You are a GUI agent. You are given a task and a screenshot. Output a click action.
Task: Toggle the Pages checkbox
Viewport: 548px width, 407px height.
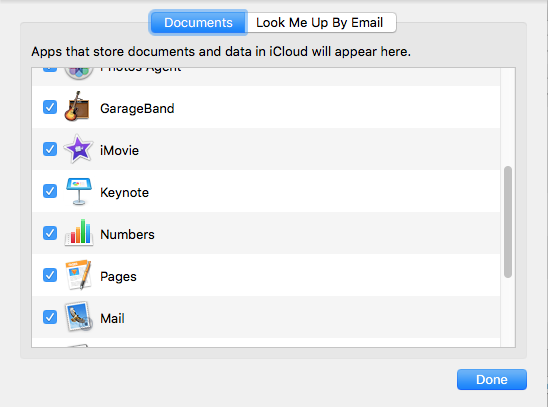tap(50, 275)
